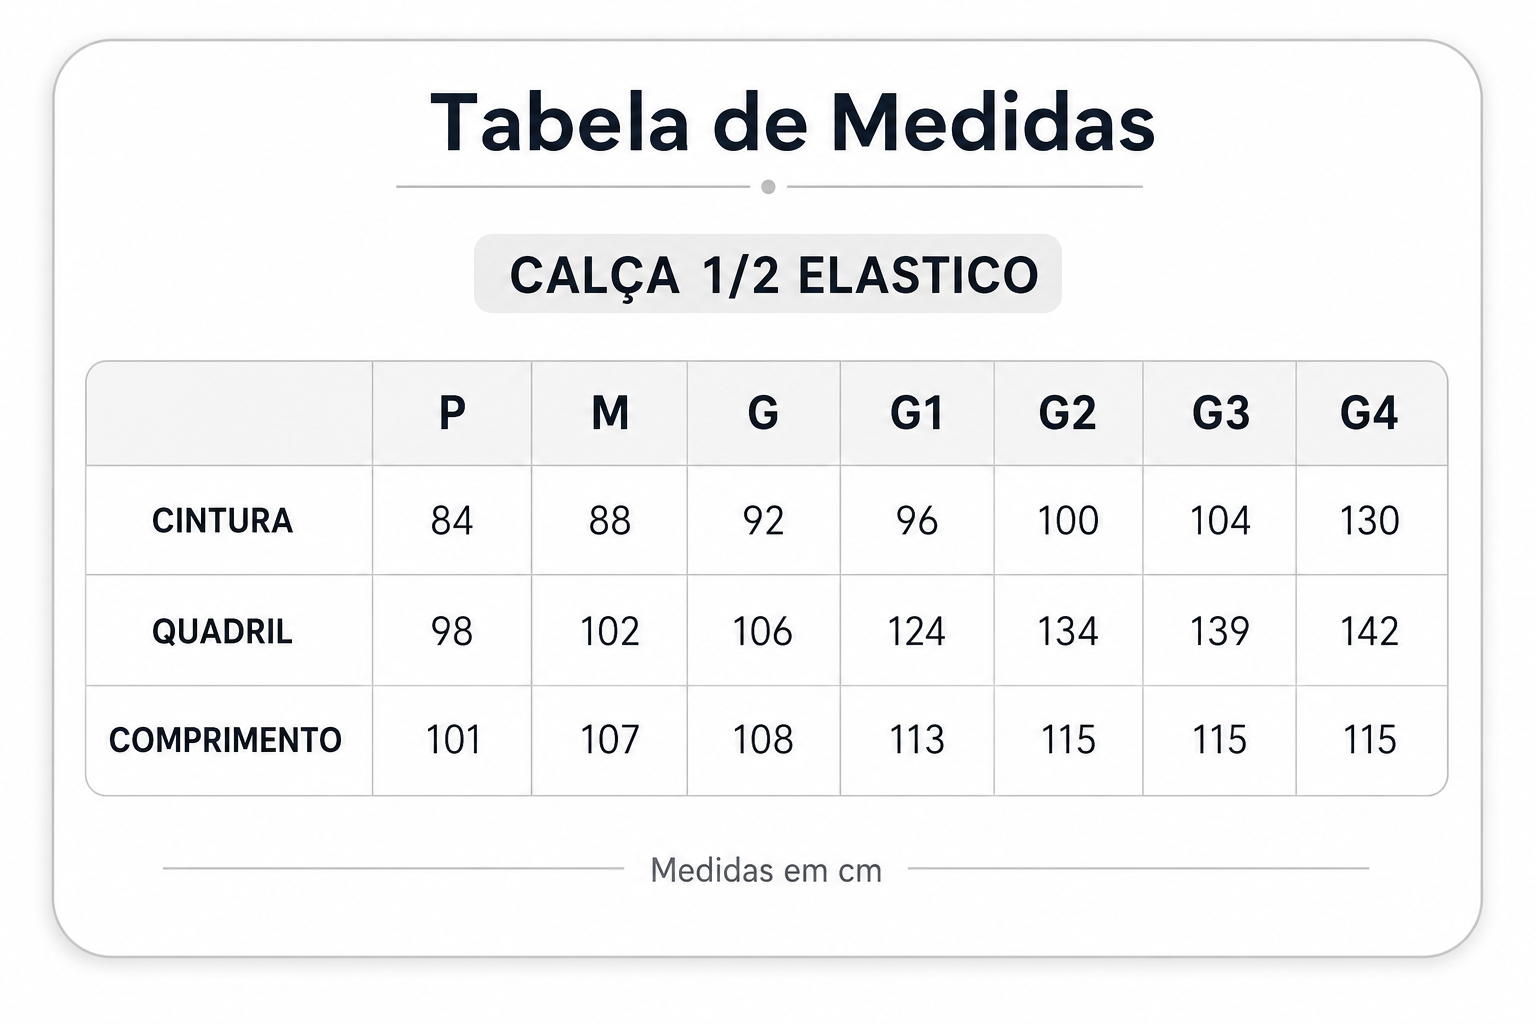Click the divider dot under the title
Screen dimensions: 1536x1024
tap(768, 187)
